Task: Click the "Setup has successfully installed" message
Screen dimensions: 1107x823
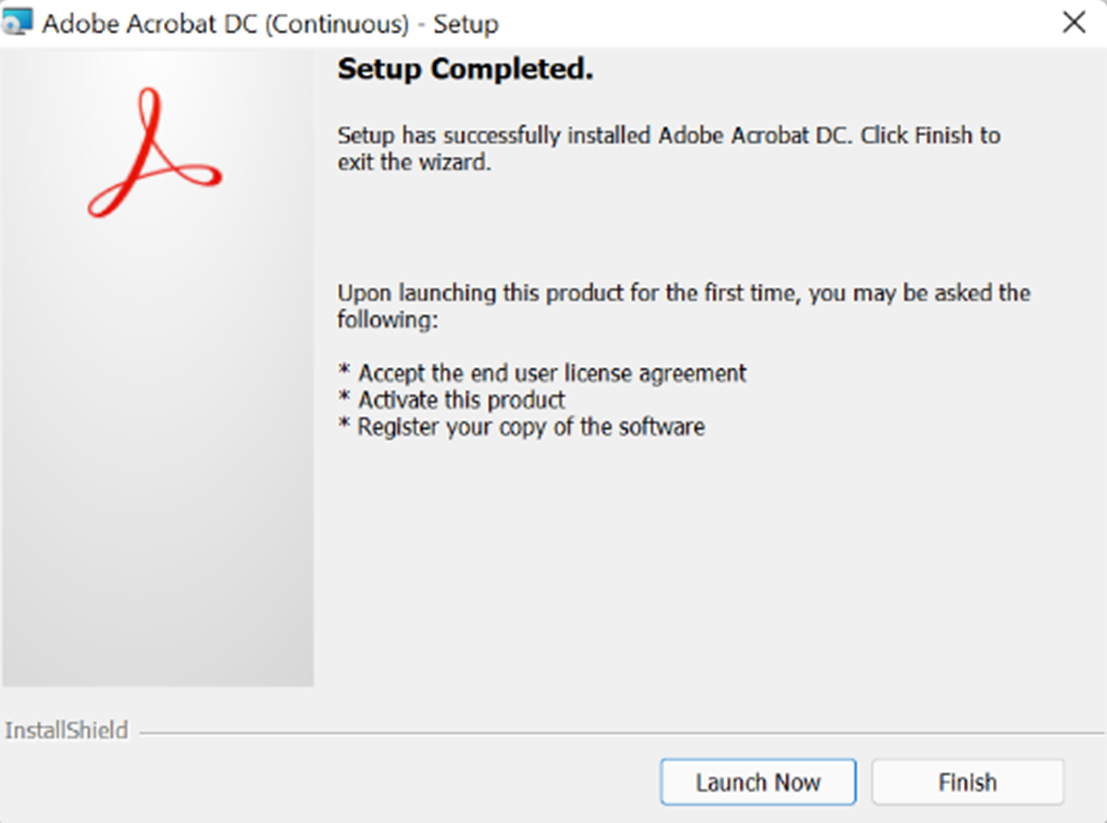Action: point(668,136)
